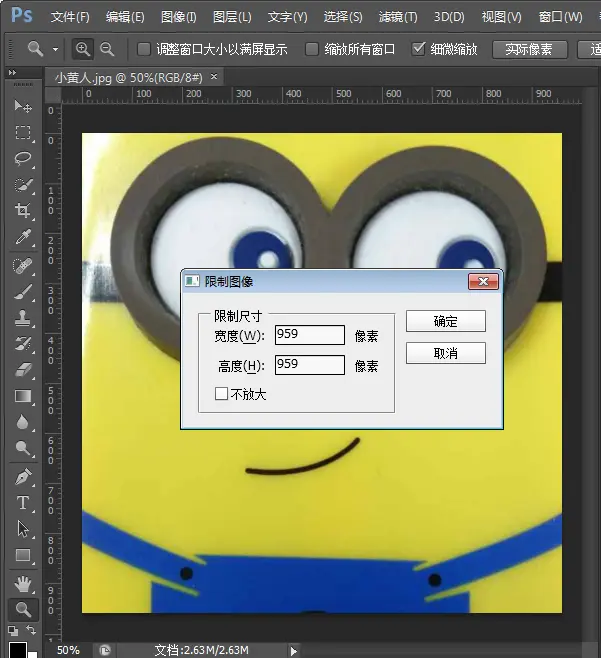This screenshot has width=601, height=658.
Task: Select the Move tool
Action: 23,106
